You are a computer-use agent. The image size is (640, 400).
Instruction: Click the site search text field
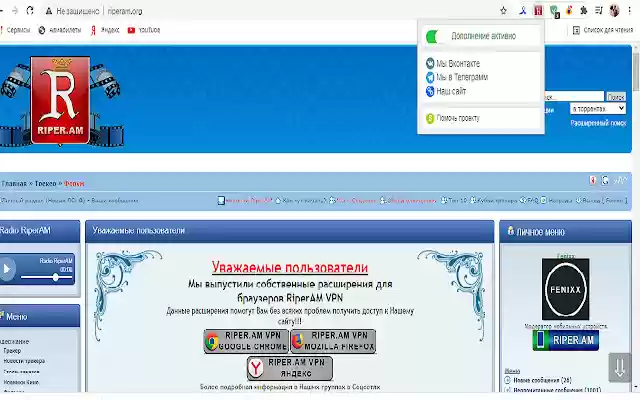pos(573,97)
